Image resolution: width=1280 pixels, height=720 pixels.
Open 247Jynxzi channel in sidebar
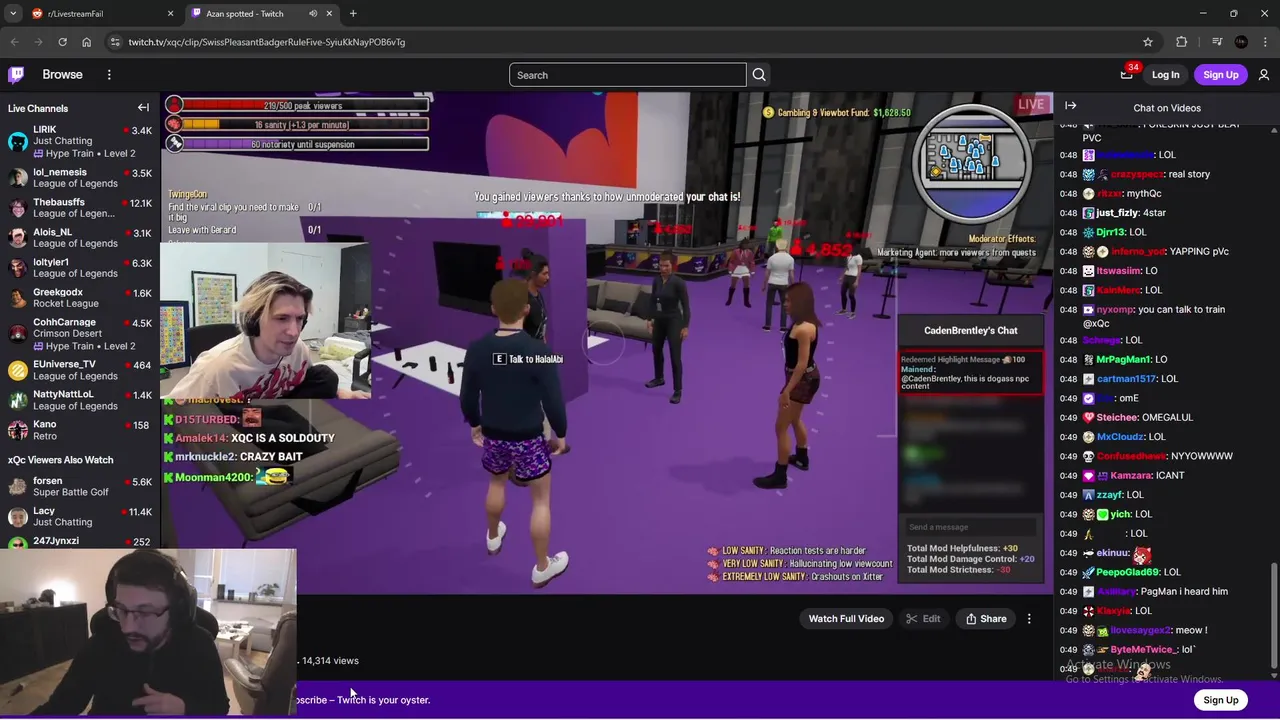pos(80,541)
